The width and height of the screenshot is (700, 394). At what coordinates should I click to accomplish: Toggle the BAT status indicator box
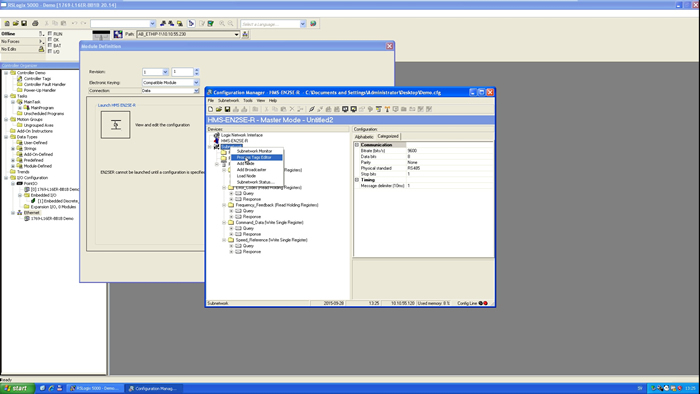[x=50, y=46]
